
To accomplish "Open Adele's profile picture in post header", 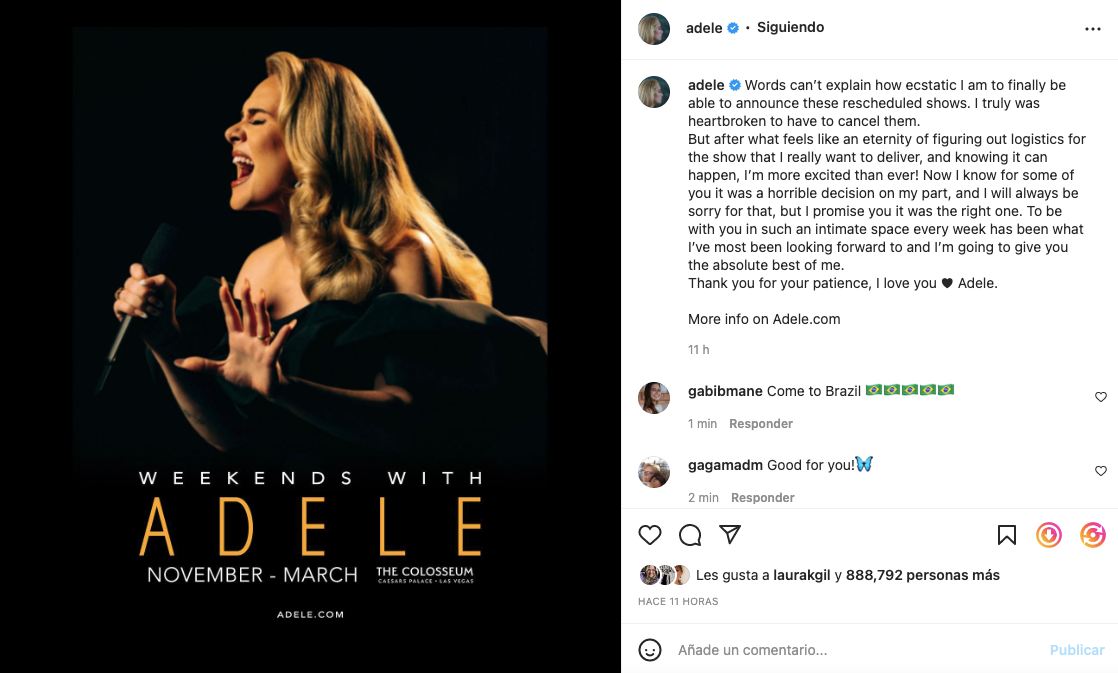I will 654,29.
